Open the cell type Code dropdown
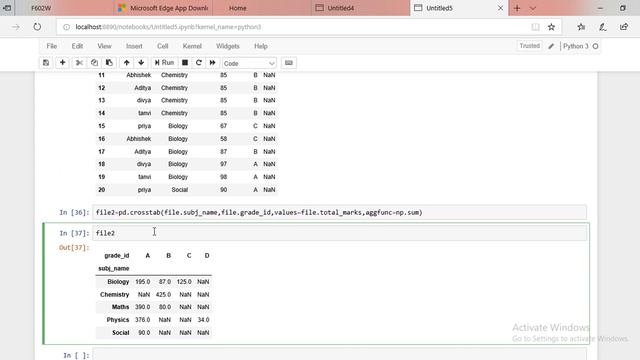The height and width of the screenshot is (360, 640). coord(249,63)
